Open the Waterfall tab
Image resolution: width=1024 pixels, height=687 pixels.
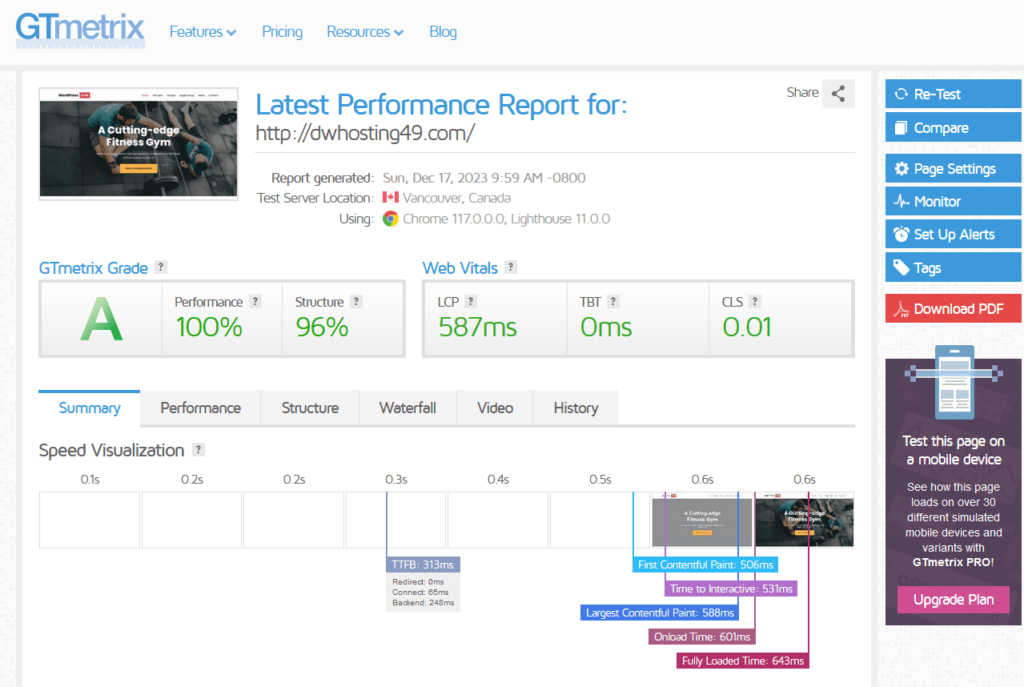[408, 408]
